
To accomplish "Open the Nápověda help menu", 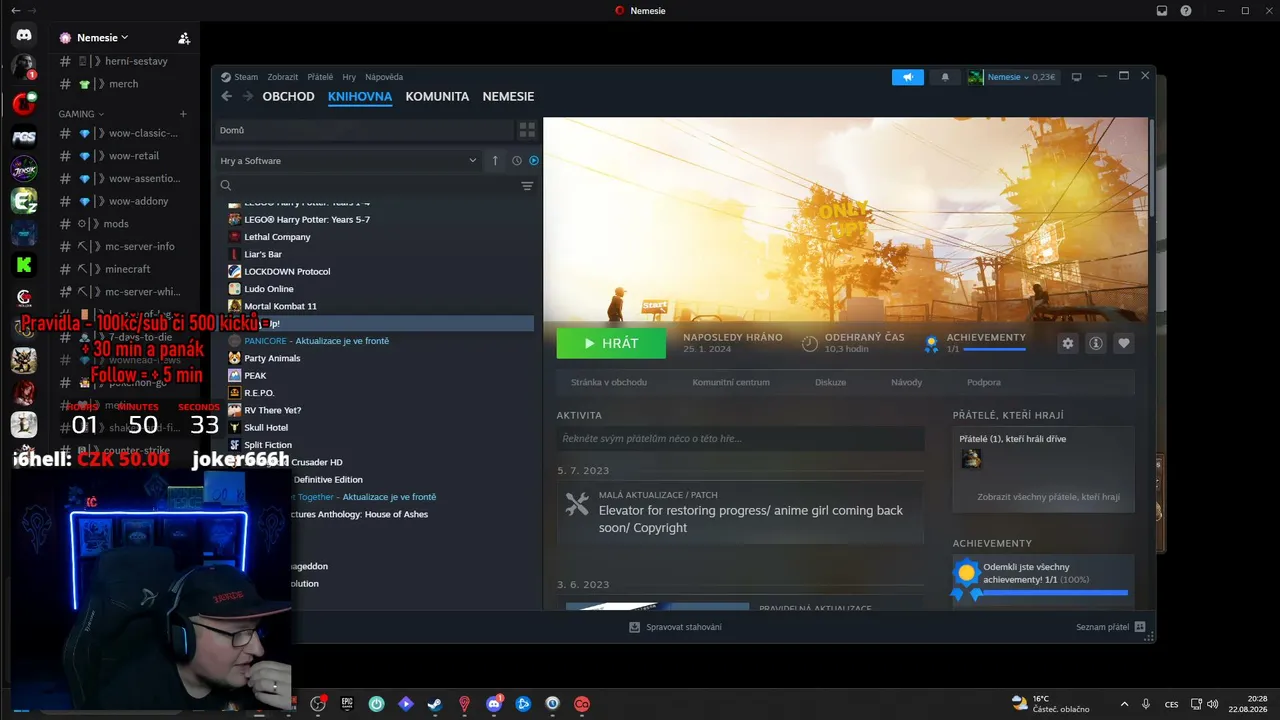I will coord(384,77).
